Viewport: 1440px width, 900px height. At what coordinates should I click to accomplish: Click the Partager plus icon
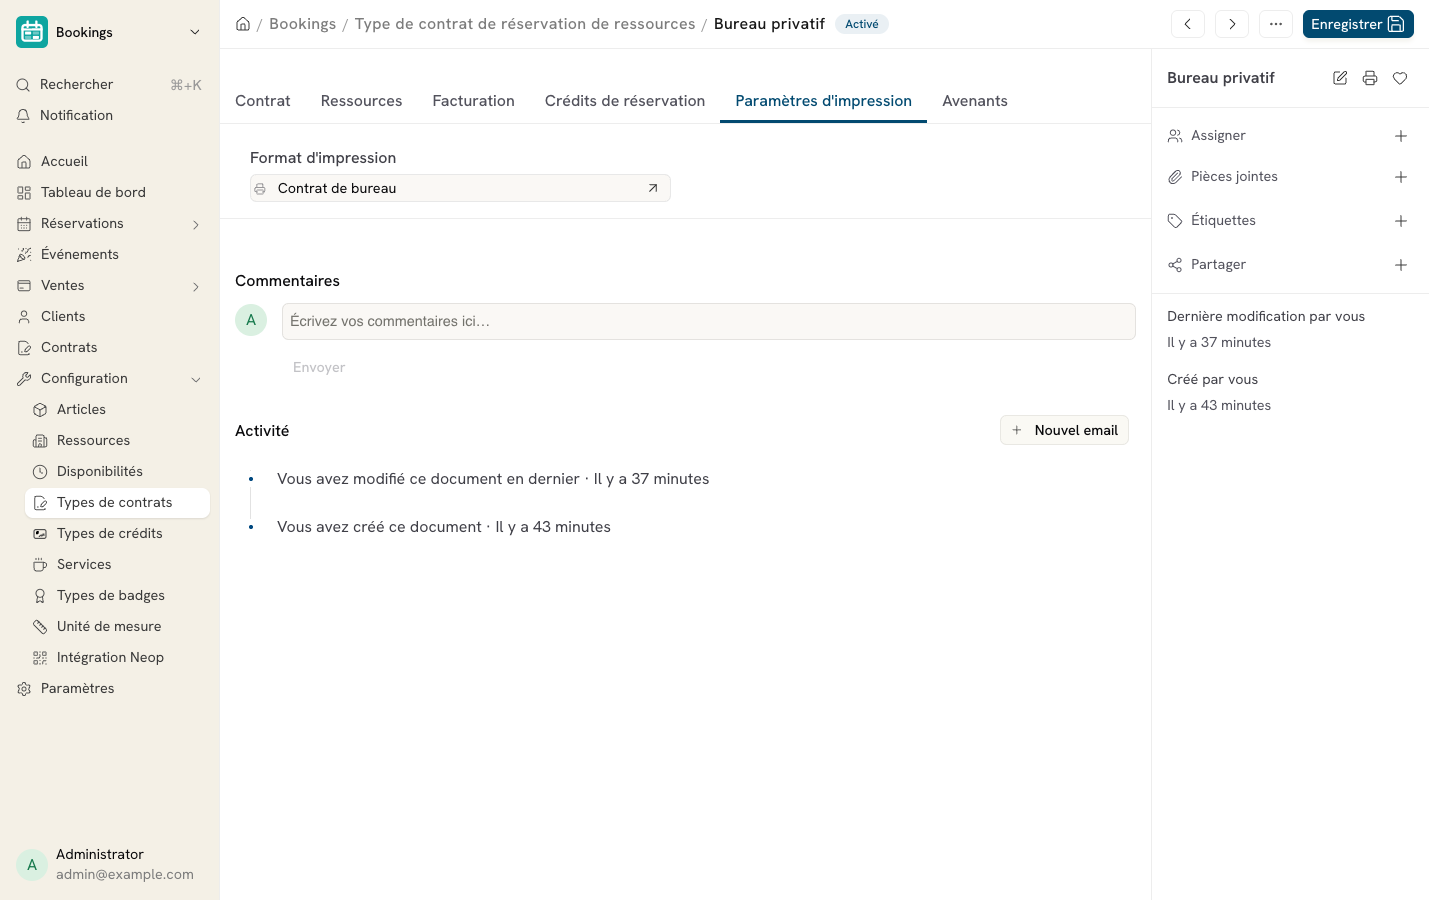(x=1401, y=265)
